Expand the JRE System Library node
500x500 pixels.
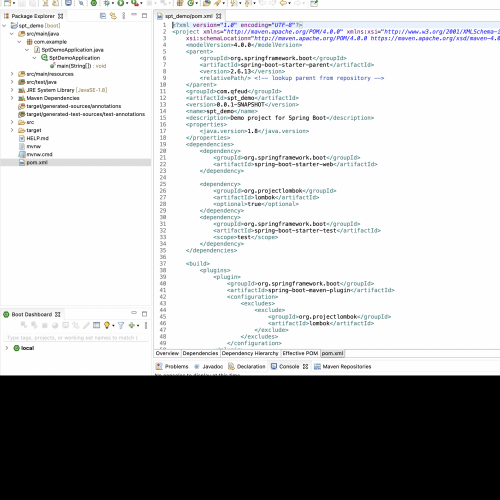pyautogui.click(x=12, y=90)
